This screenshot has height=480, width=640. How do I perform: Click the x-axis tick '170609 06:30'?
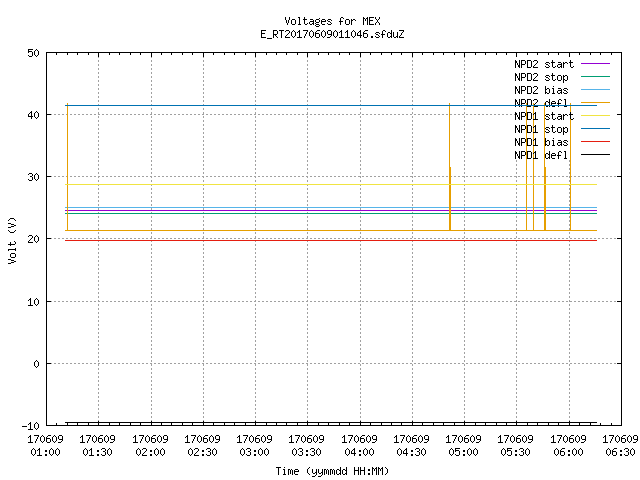pos(620,446)
